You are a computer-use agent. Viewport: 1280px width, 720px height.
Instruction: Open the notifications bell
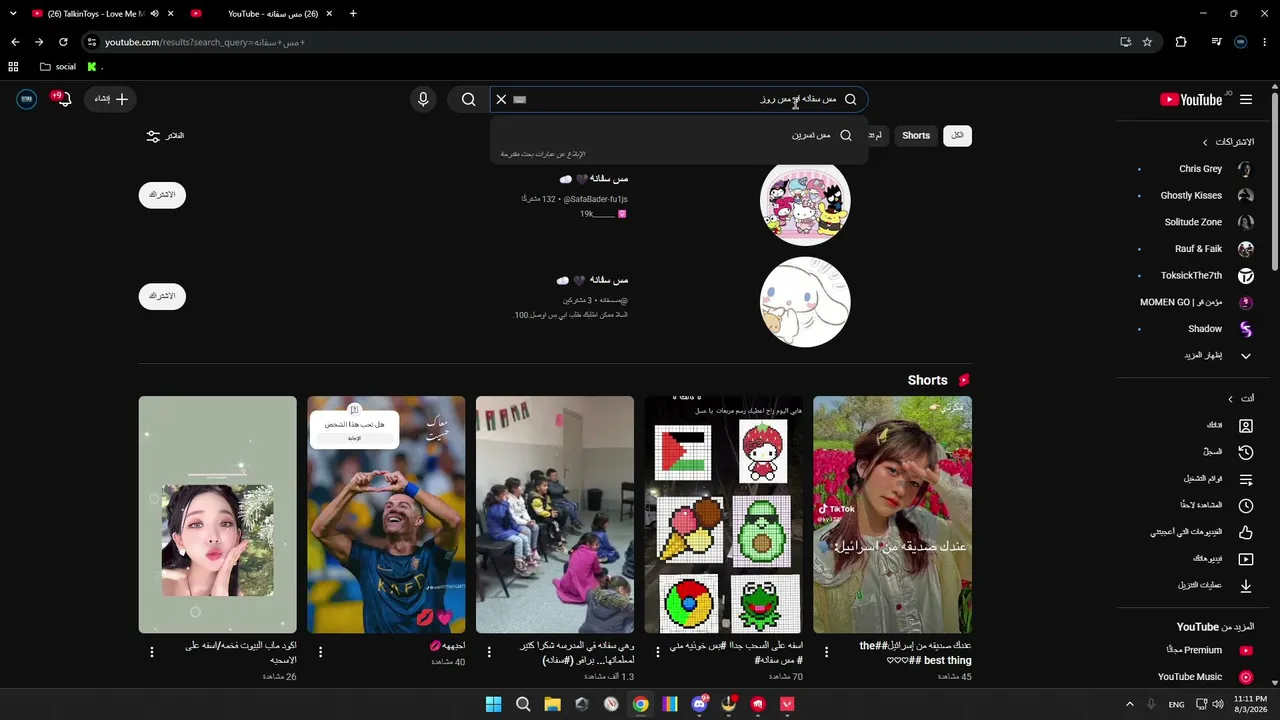tap(64, 99)
